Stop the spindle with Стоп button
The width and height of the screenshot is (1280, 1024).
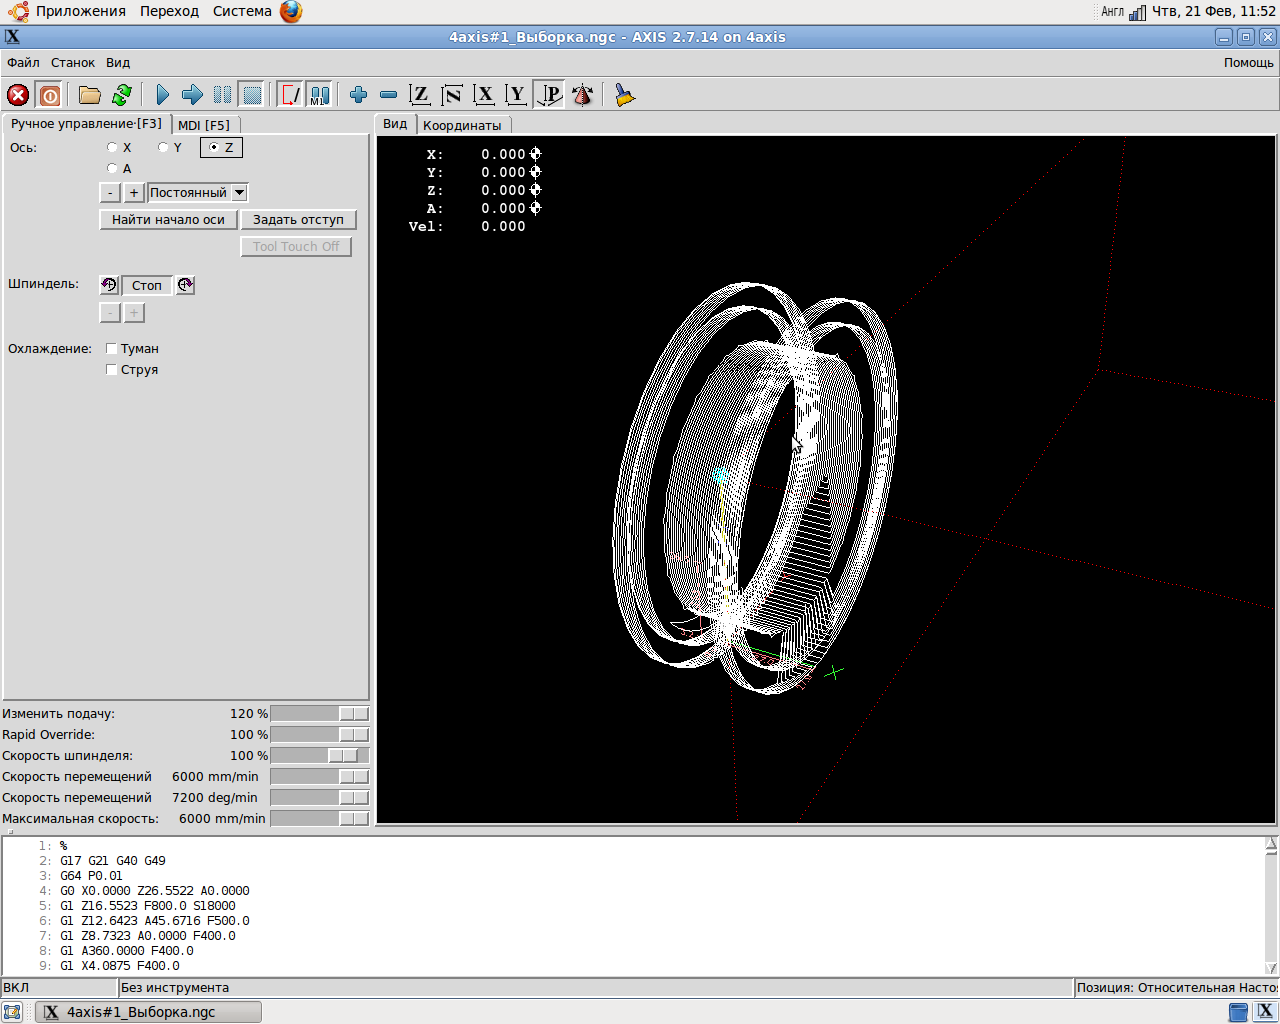[147, 285]
